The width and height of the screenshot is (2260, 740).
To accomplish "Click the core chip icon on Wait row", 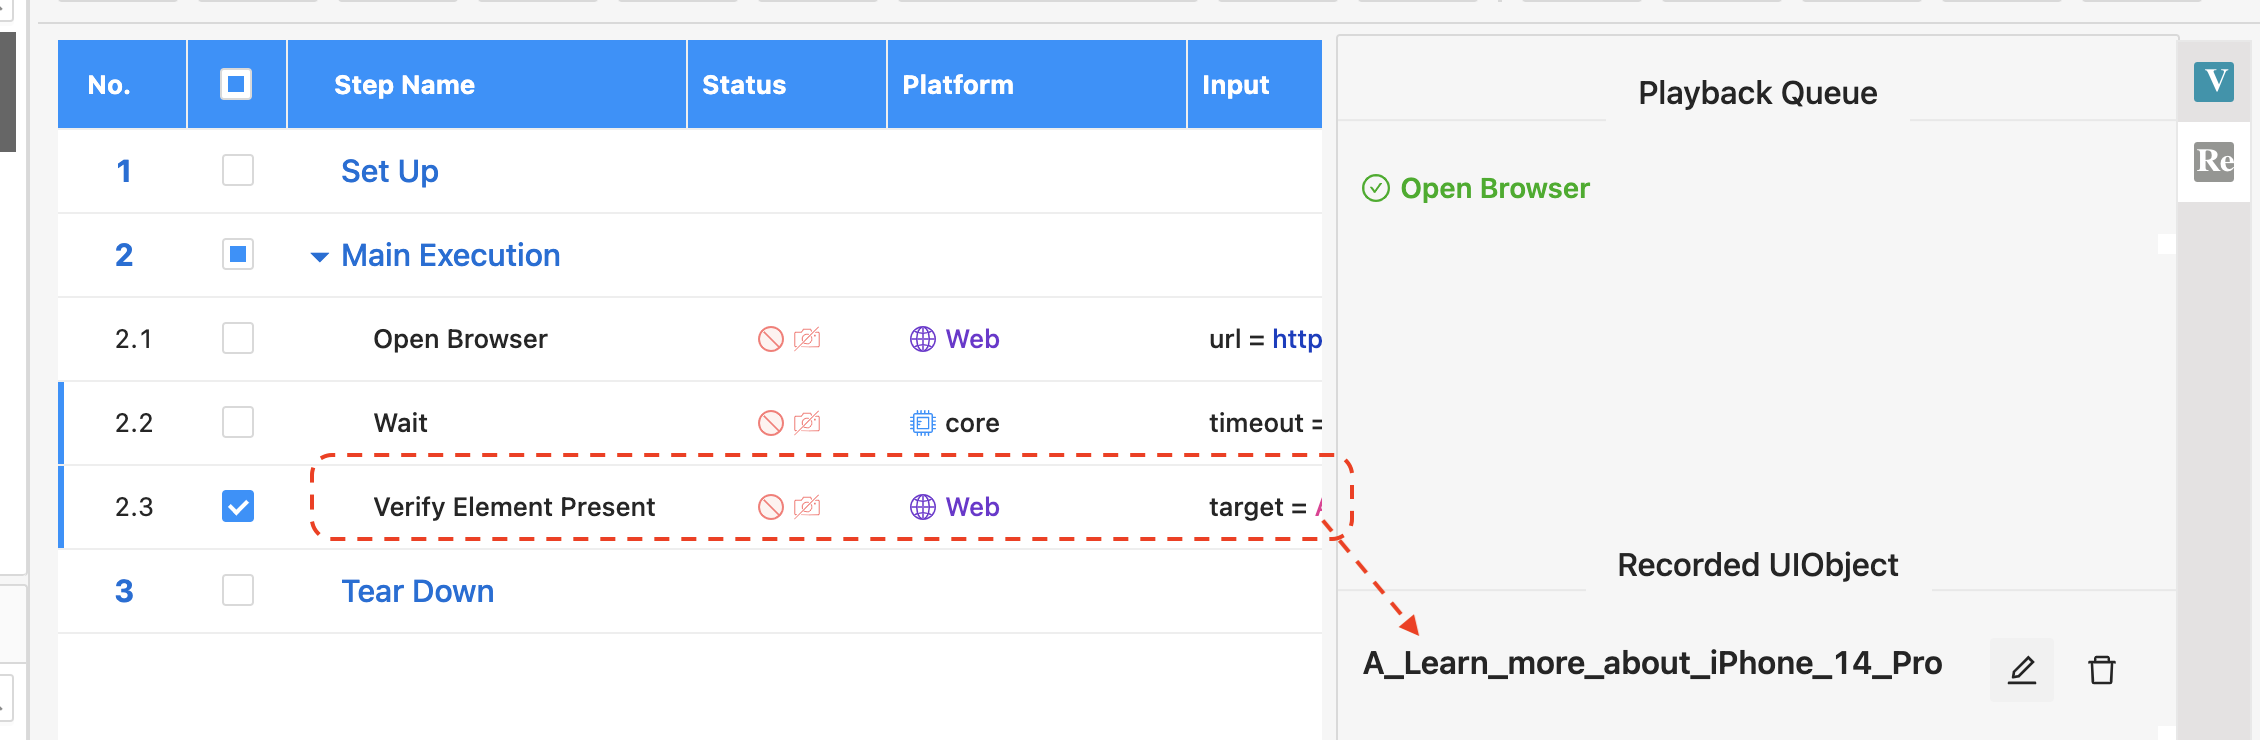I will click(922, 423).
